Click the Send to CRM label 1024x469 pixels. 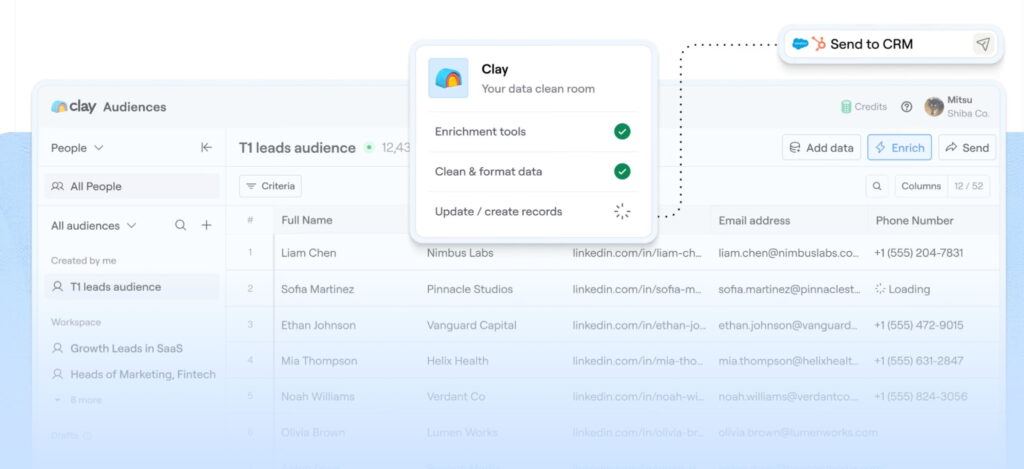(x=872, y=44)
